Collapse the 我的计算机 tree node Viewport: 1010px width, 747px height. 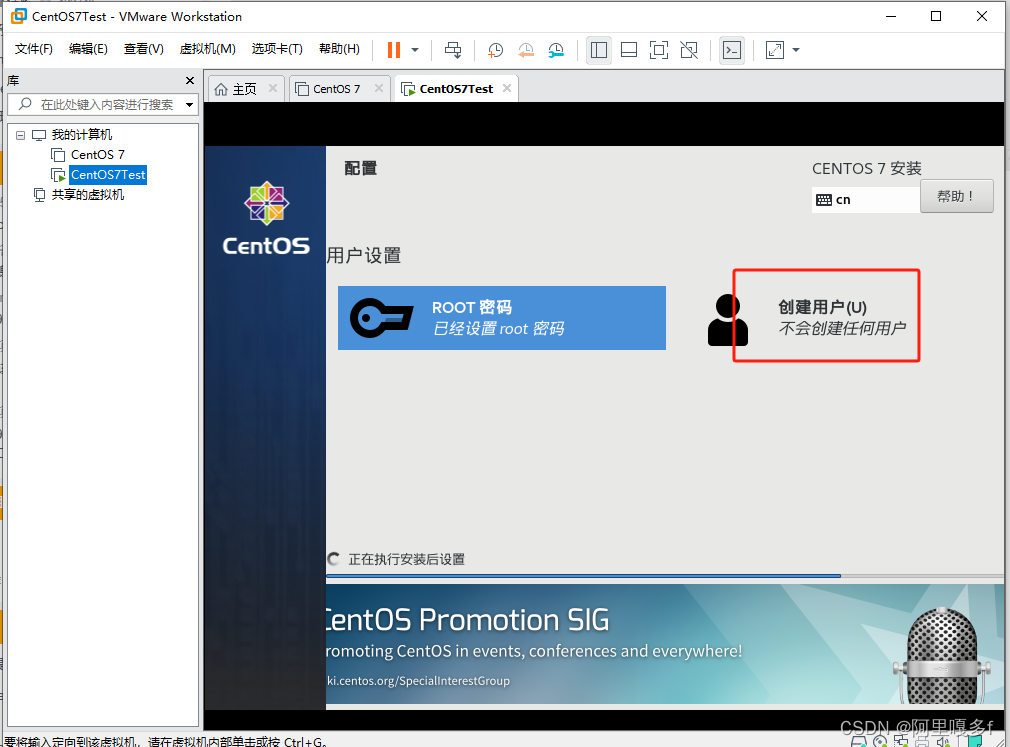pos(20,134)
